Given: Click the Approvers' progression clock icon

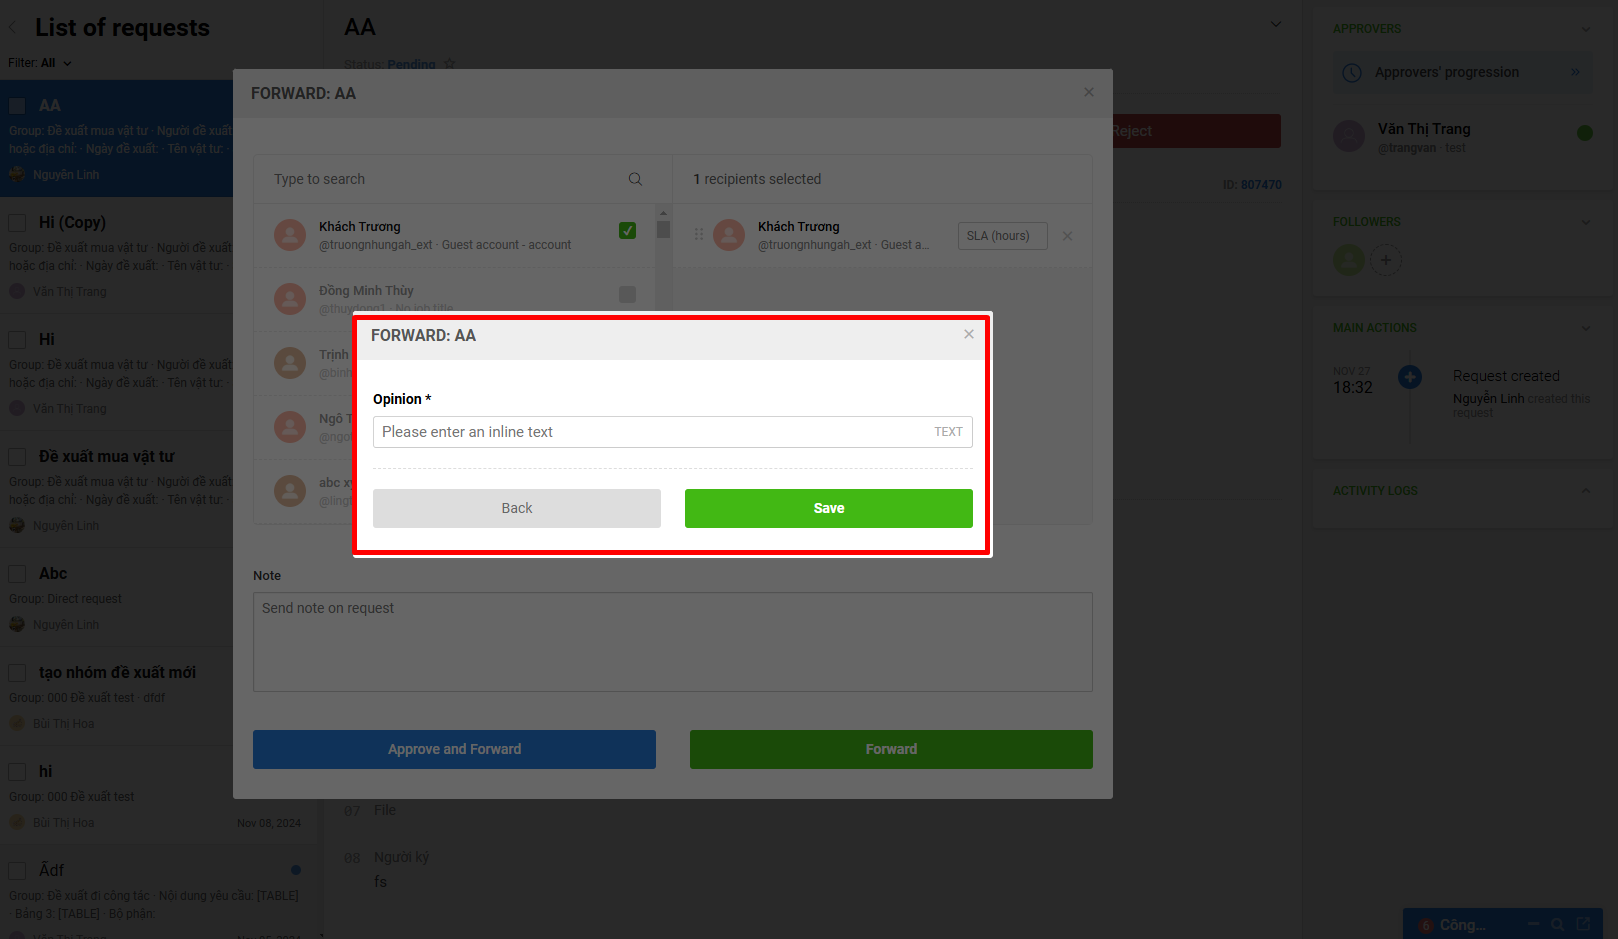Looking at the screenshot, I should pos(1352,72).
